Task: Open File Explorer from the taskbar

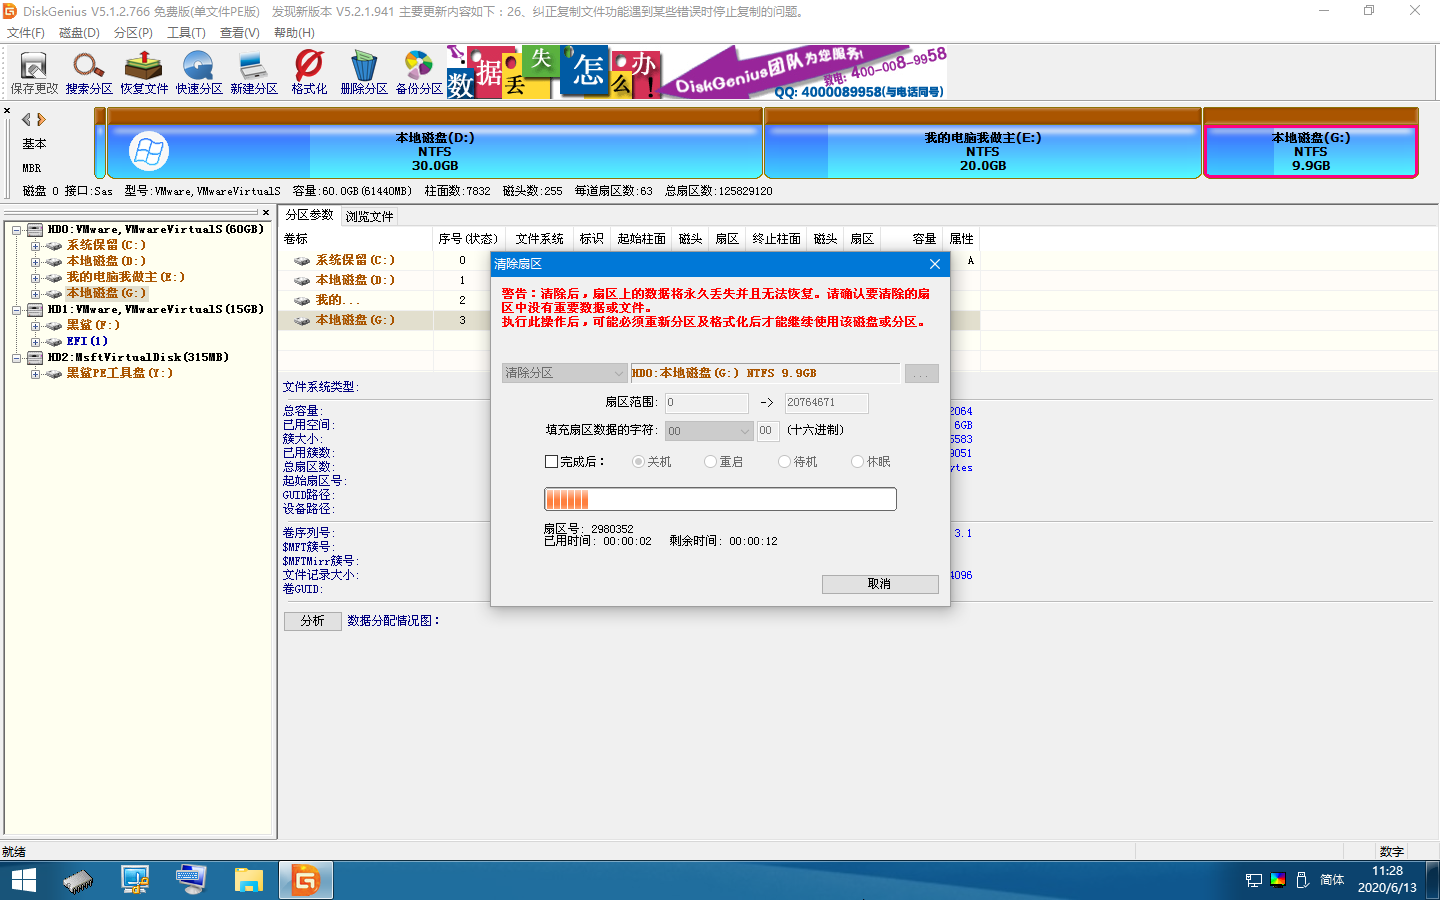Action: 248,880
